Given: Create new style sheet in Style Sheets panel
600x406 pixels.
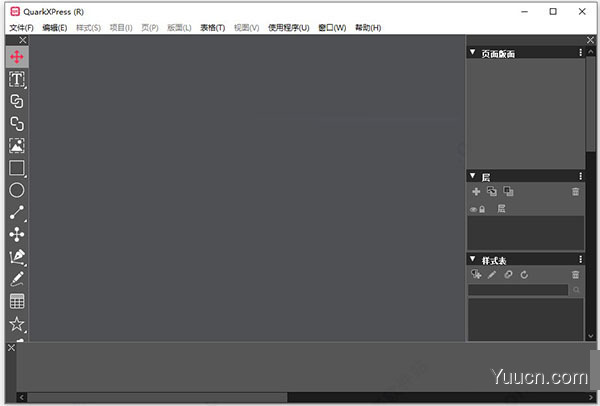Looking at the screenshot, I should coord(476,274).
